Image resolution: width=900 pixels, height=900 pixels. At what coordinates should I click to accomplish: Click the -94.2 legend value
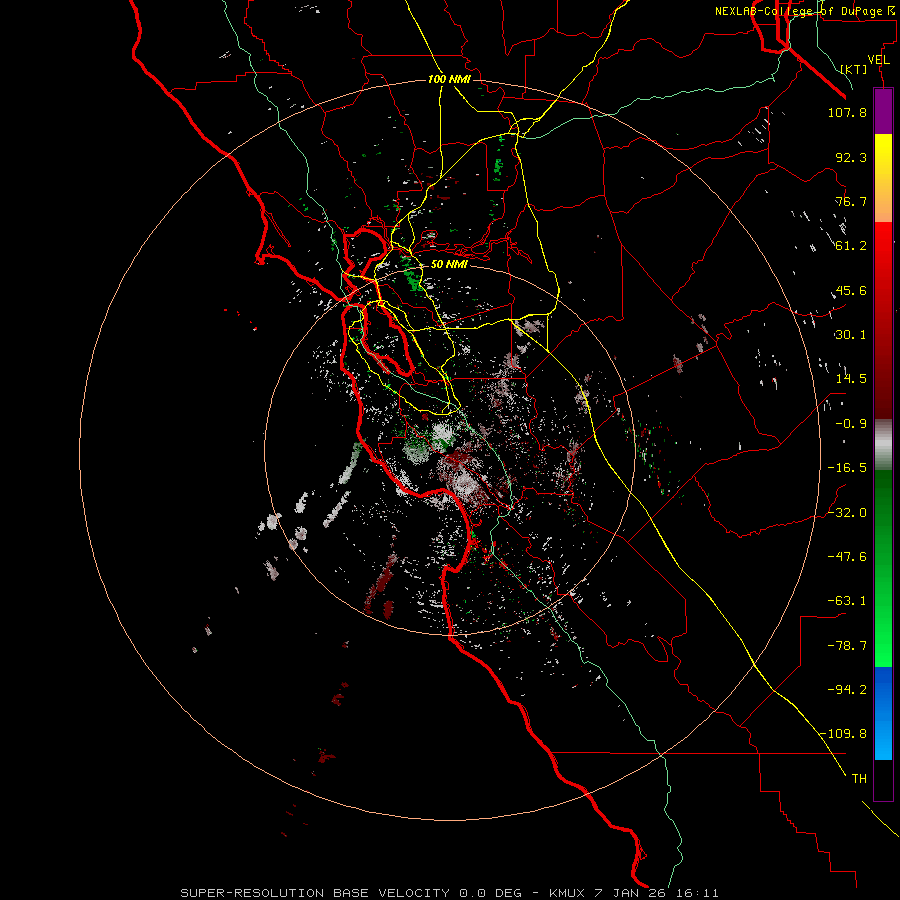[847, 690]
